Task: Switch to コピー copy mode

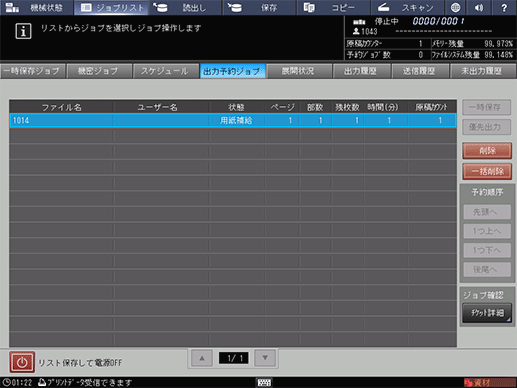Action: click(x=333, y=7)
